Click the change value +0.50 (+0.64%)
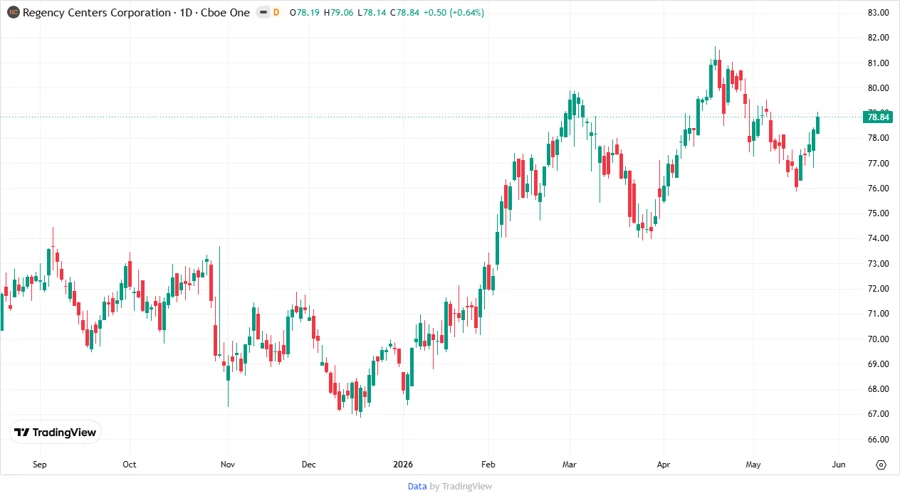 click(454, 12)
